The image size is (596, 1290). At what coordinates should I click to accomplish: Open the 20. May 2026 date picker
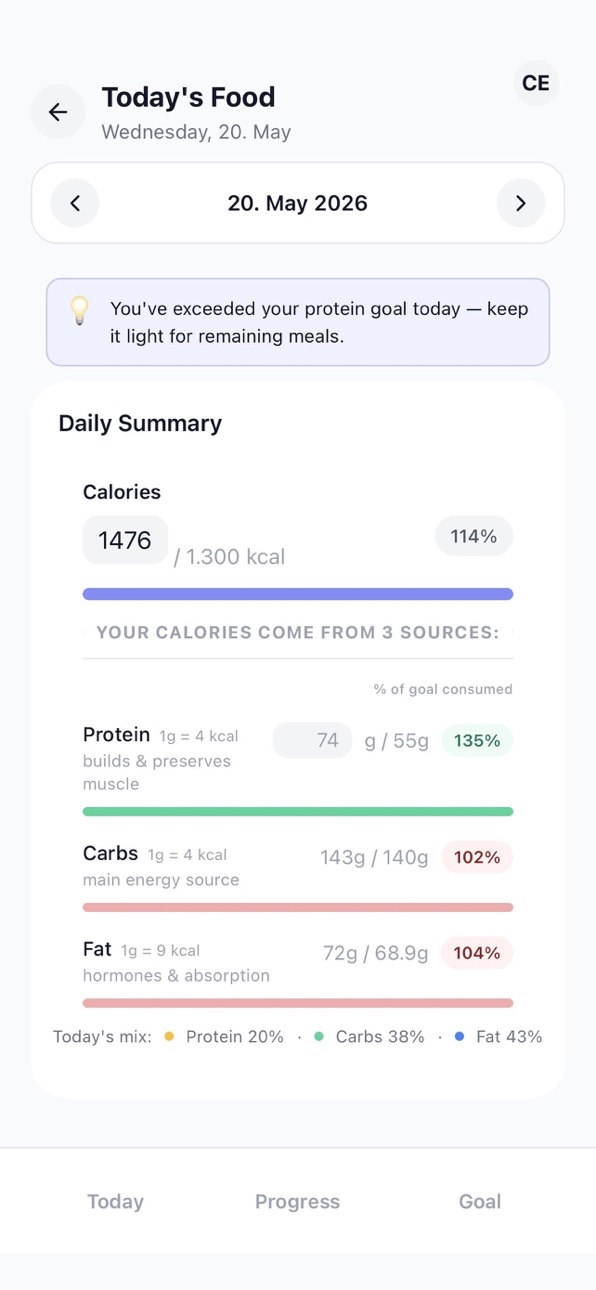(x=298, y=203)
